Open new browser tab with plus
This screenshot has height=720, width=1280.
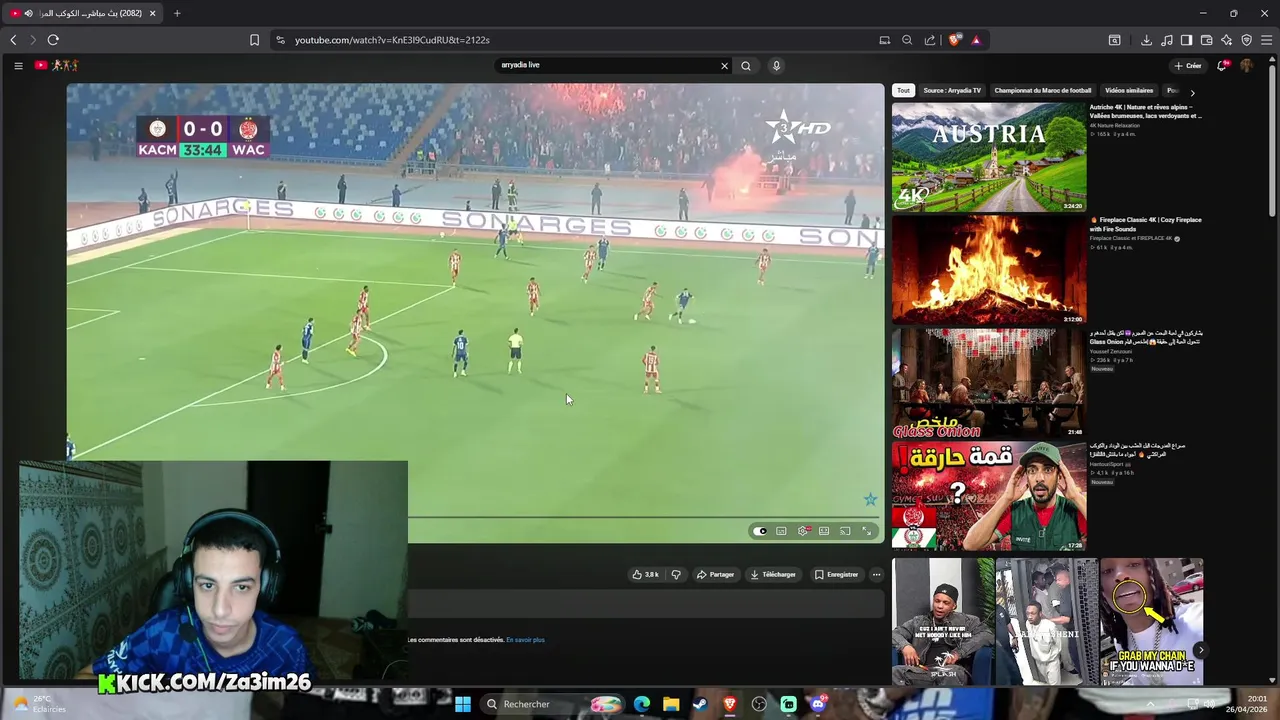click(x=177, y=13)
